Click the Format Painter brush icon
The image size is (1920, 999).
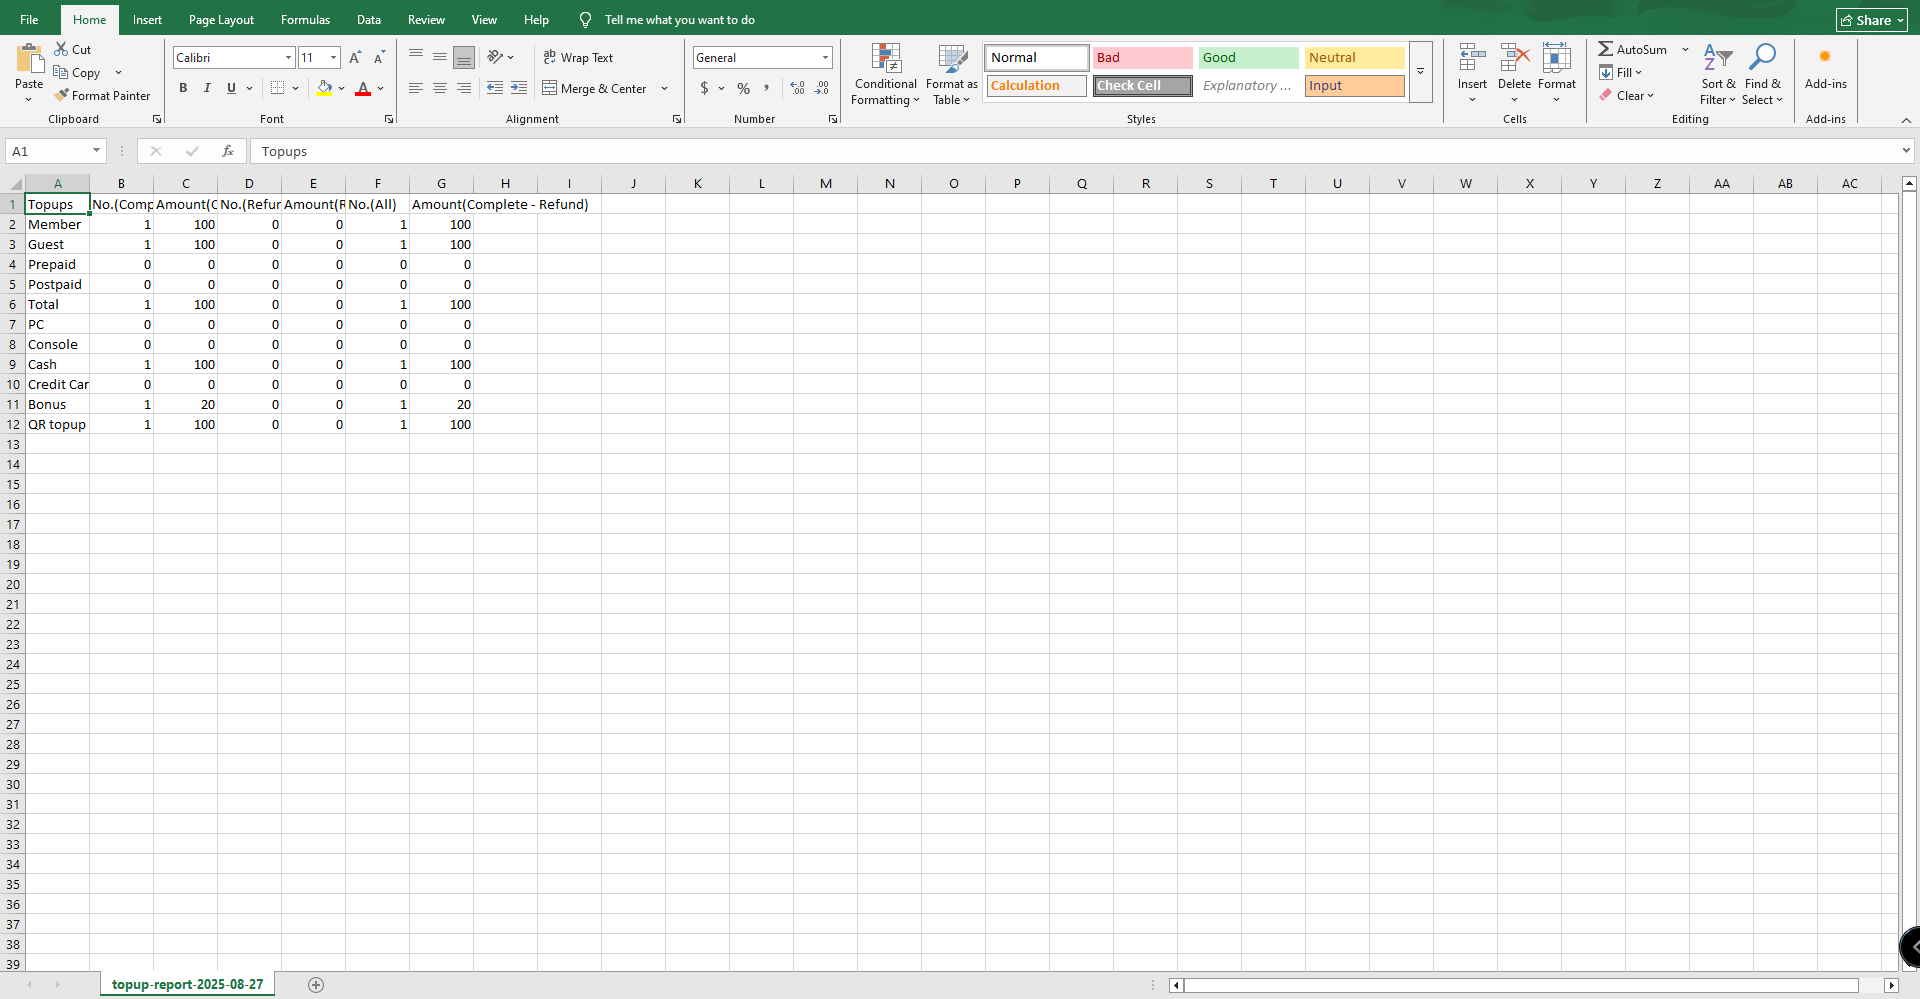[61, 96]
